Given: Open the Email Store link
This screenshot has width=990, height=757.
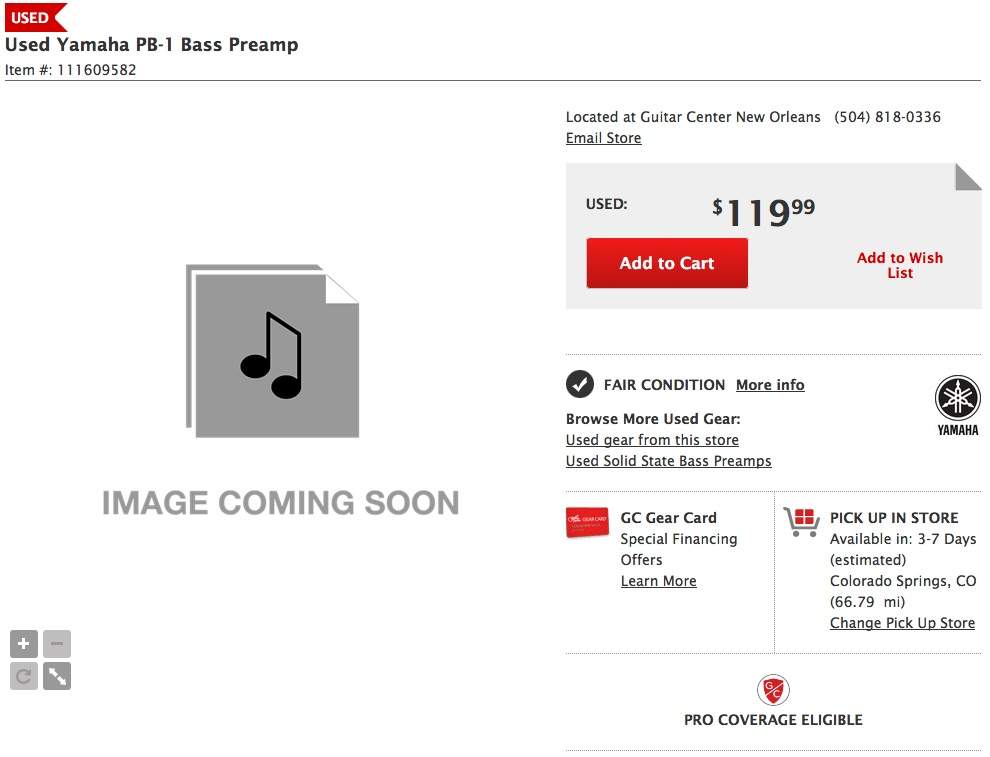Looking at the screenshot, I should pyautogui.click(x=603, y=138).
